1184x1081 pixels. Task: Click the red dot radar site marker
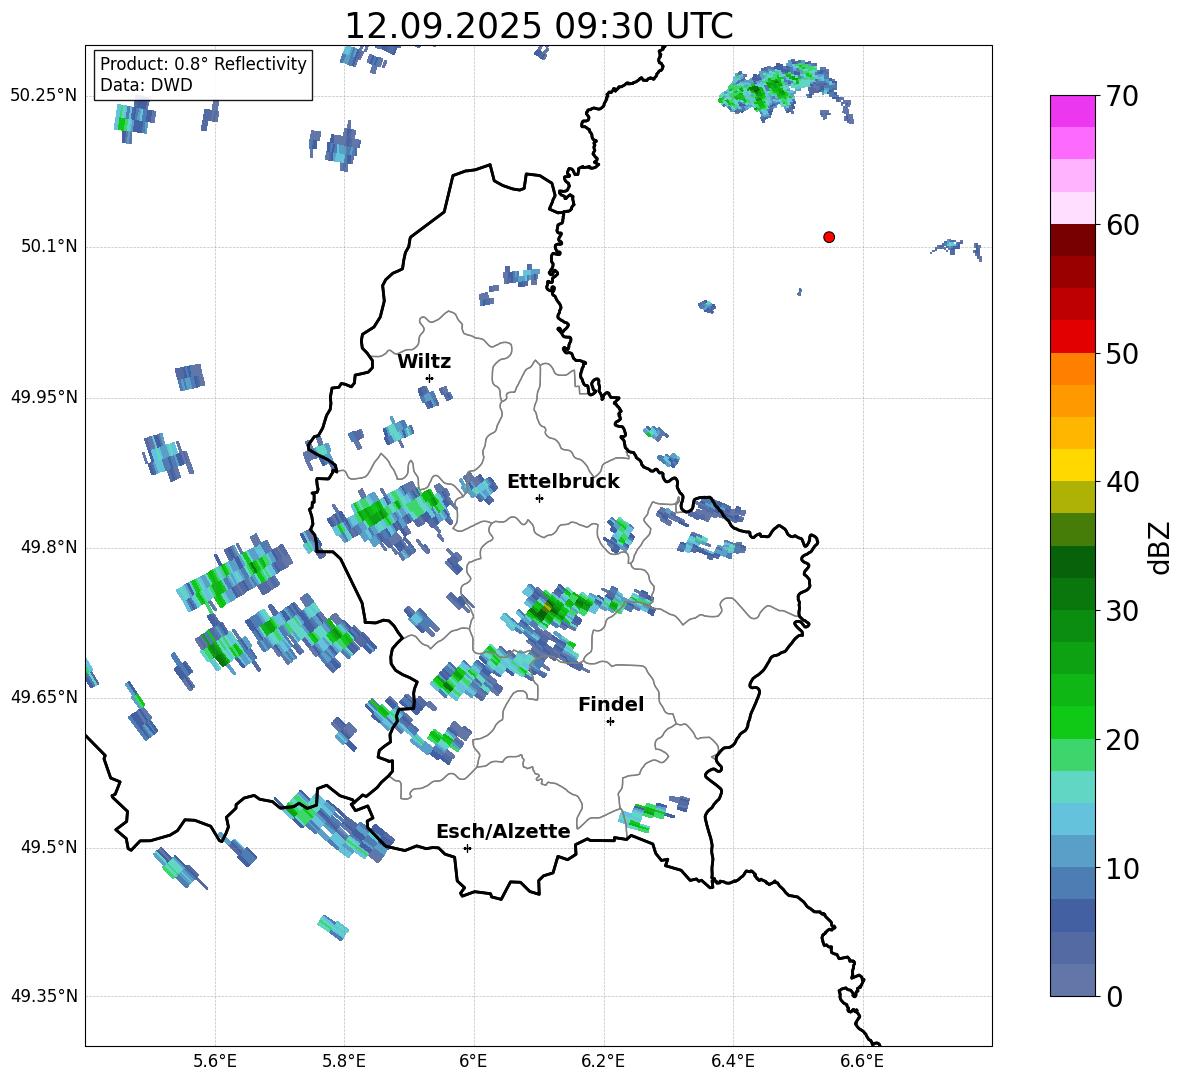[x=828, y=237]
